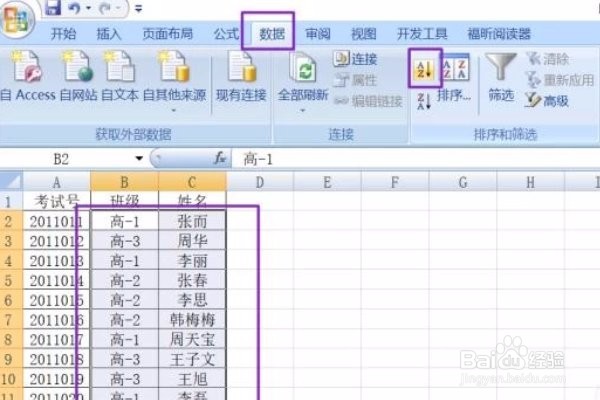The width and height of the screenshot is (600, 400).
Task: Undo the last action
Action: click(x=74, y=8)
